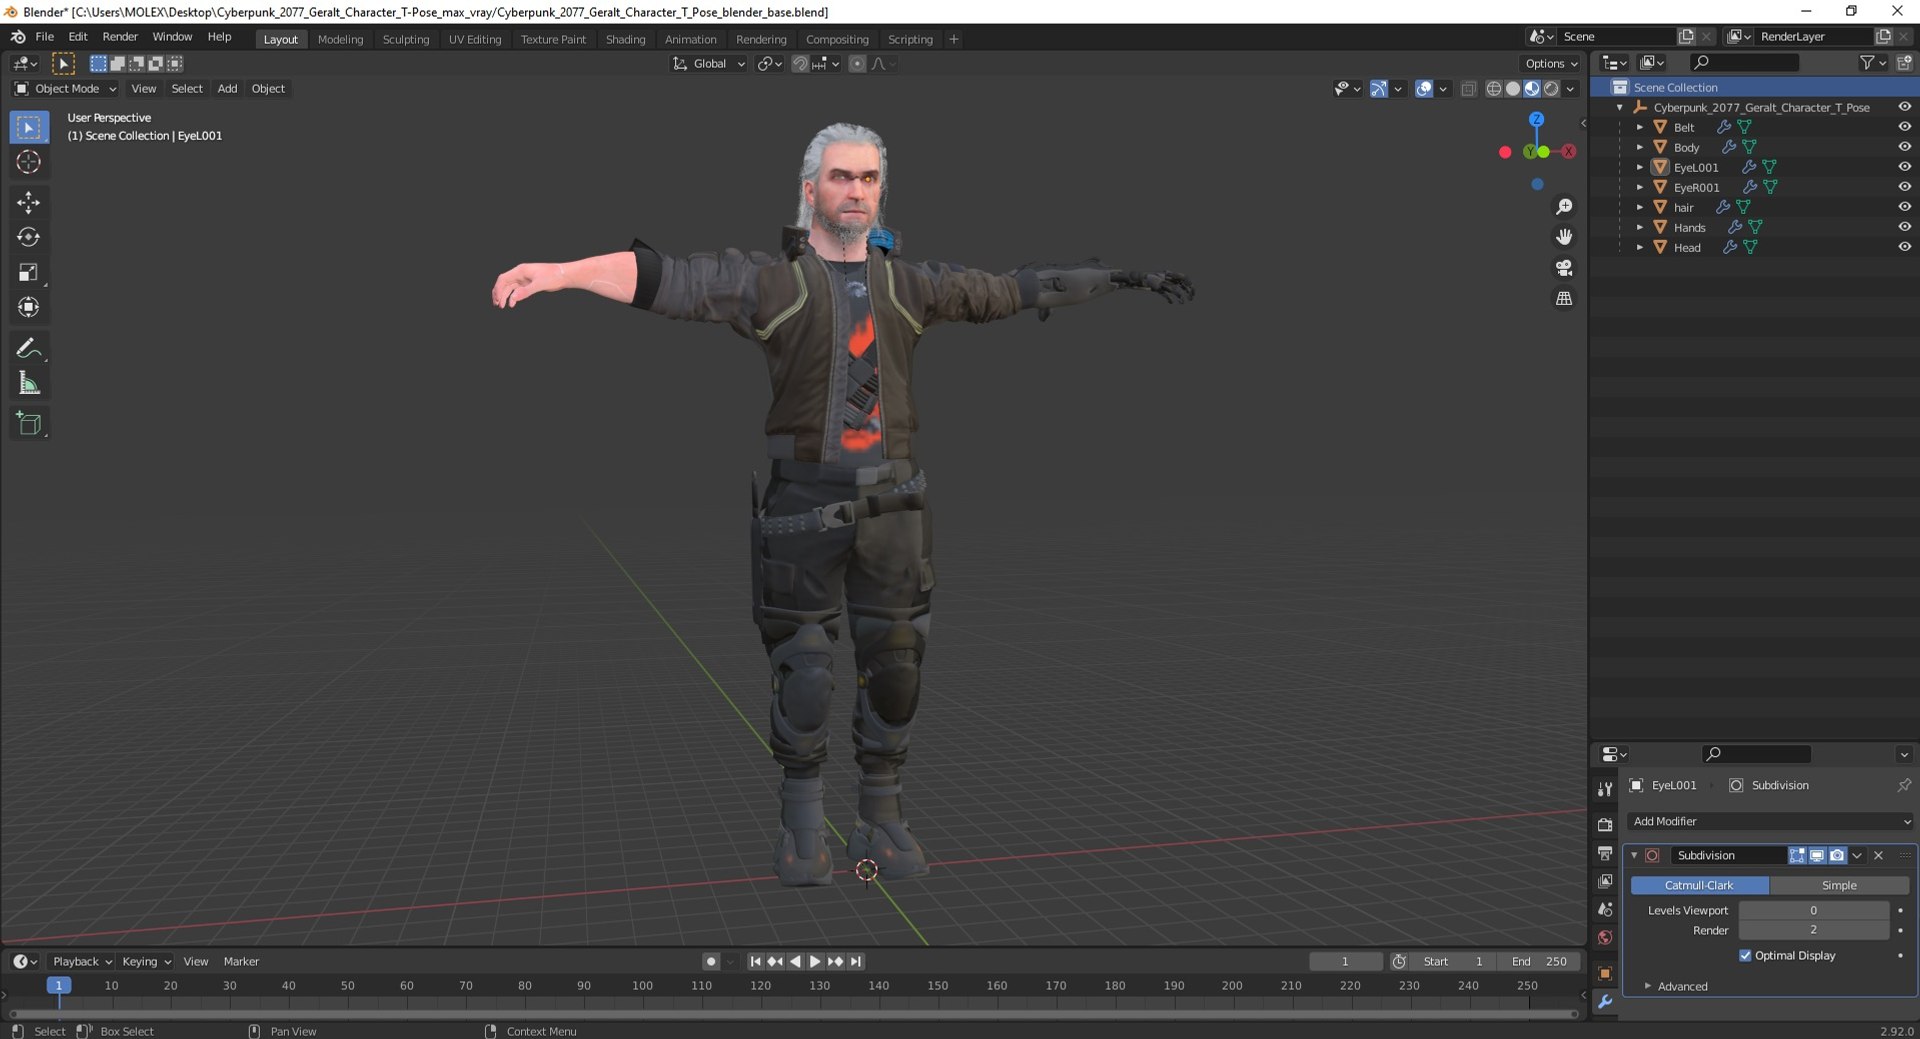Activate the Select Box tool
Viewport: 1920px width, 1039px height.
click(28, 127)
